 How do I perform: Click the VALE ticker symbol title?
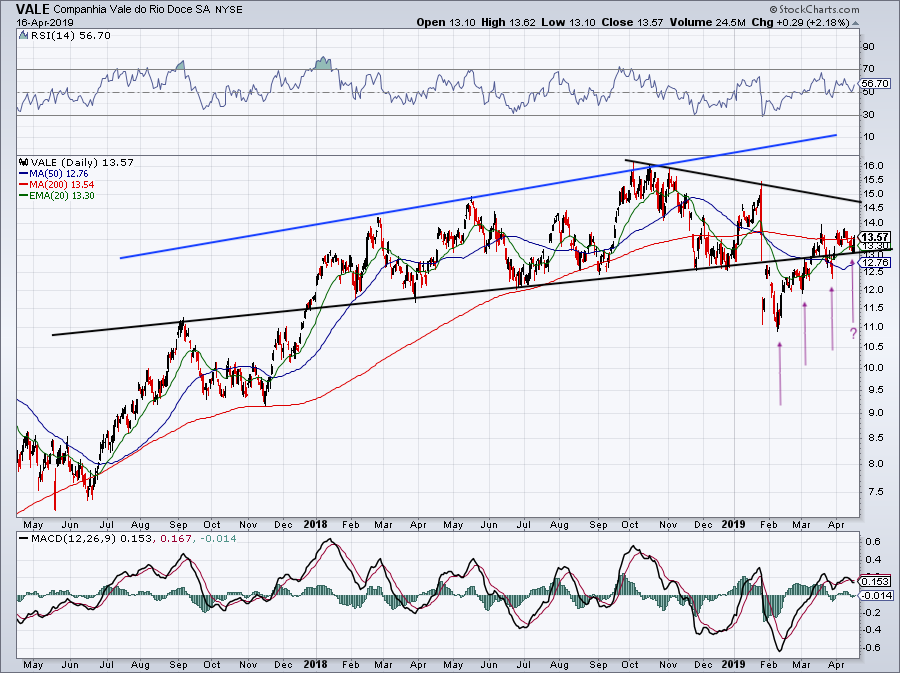[x=33, y=9]
